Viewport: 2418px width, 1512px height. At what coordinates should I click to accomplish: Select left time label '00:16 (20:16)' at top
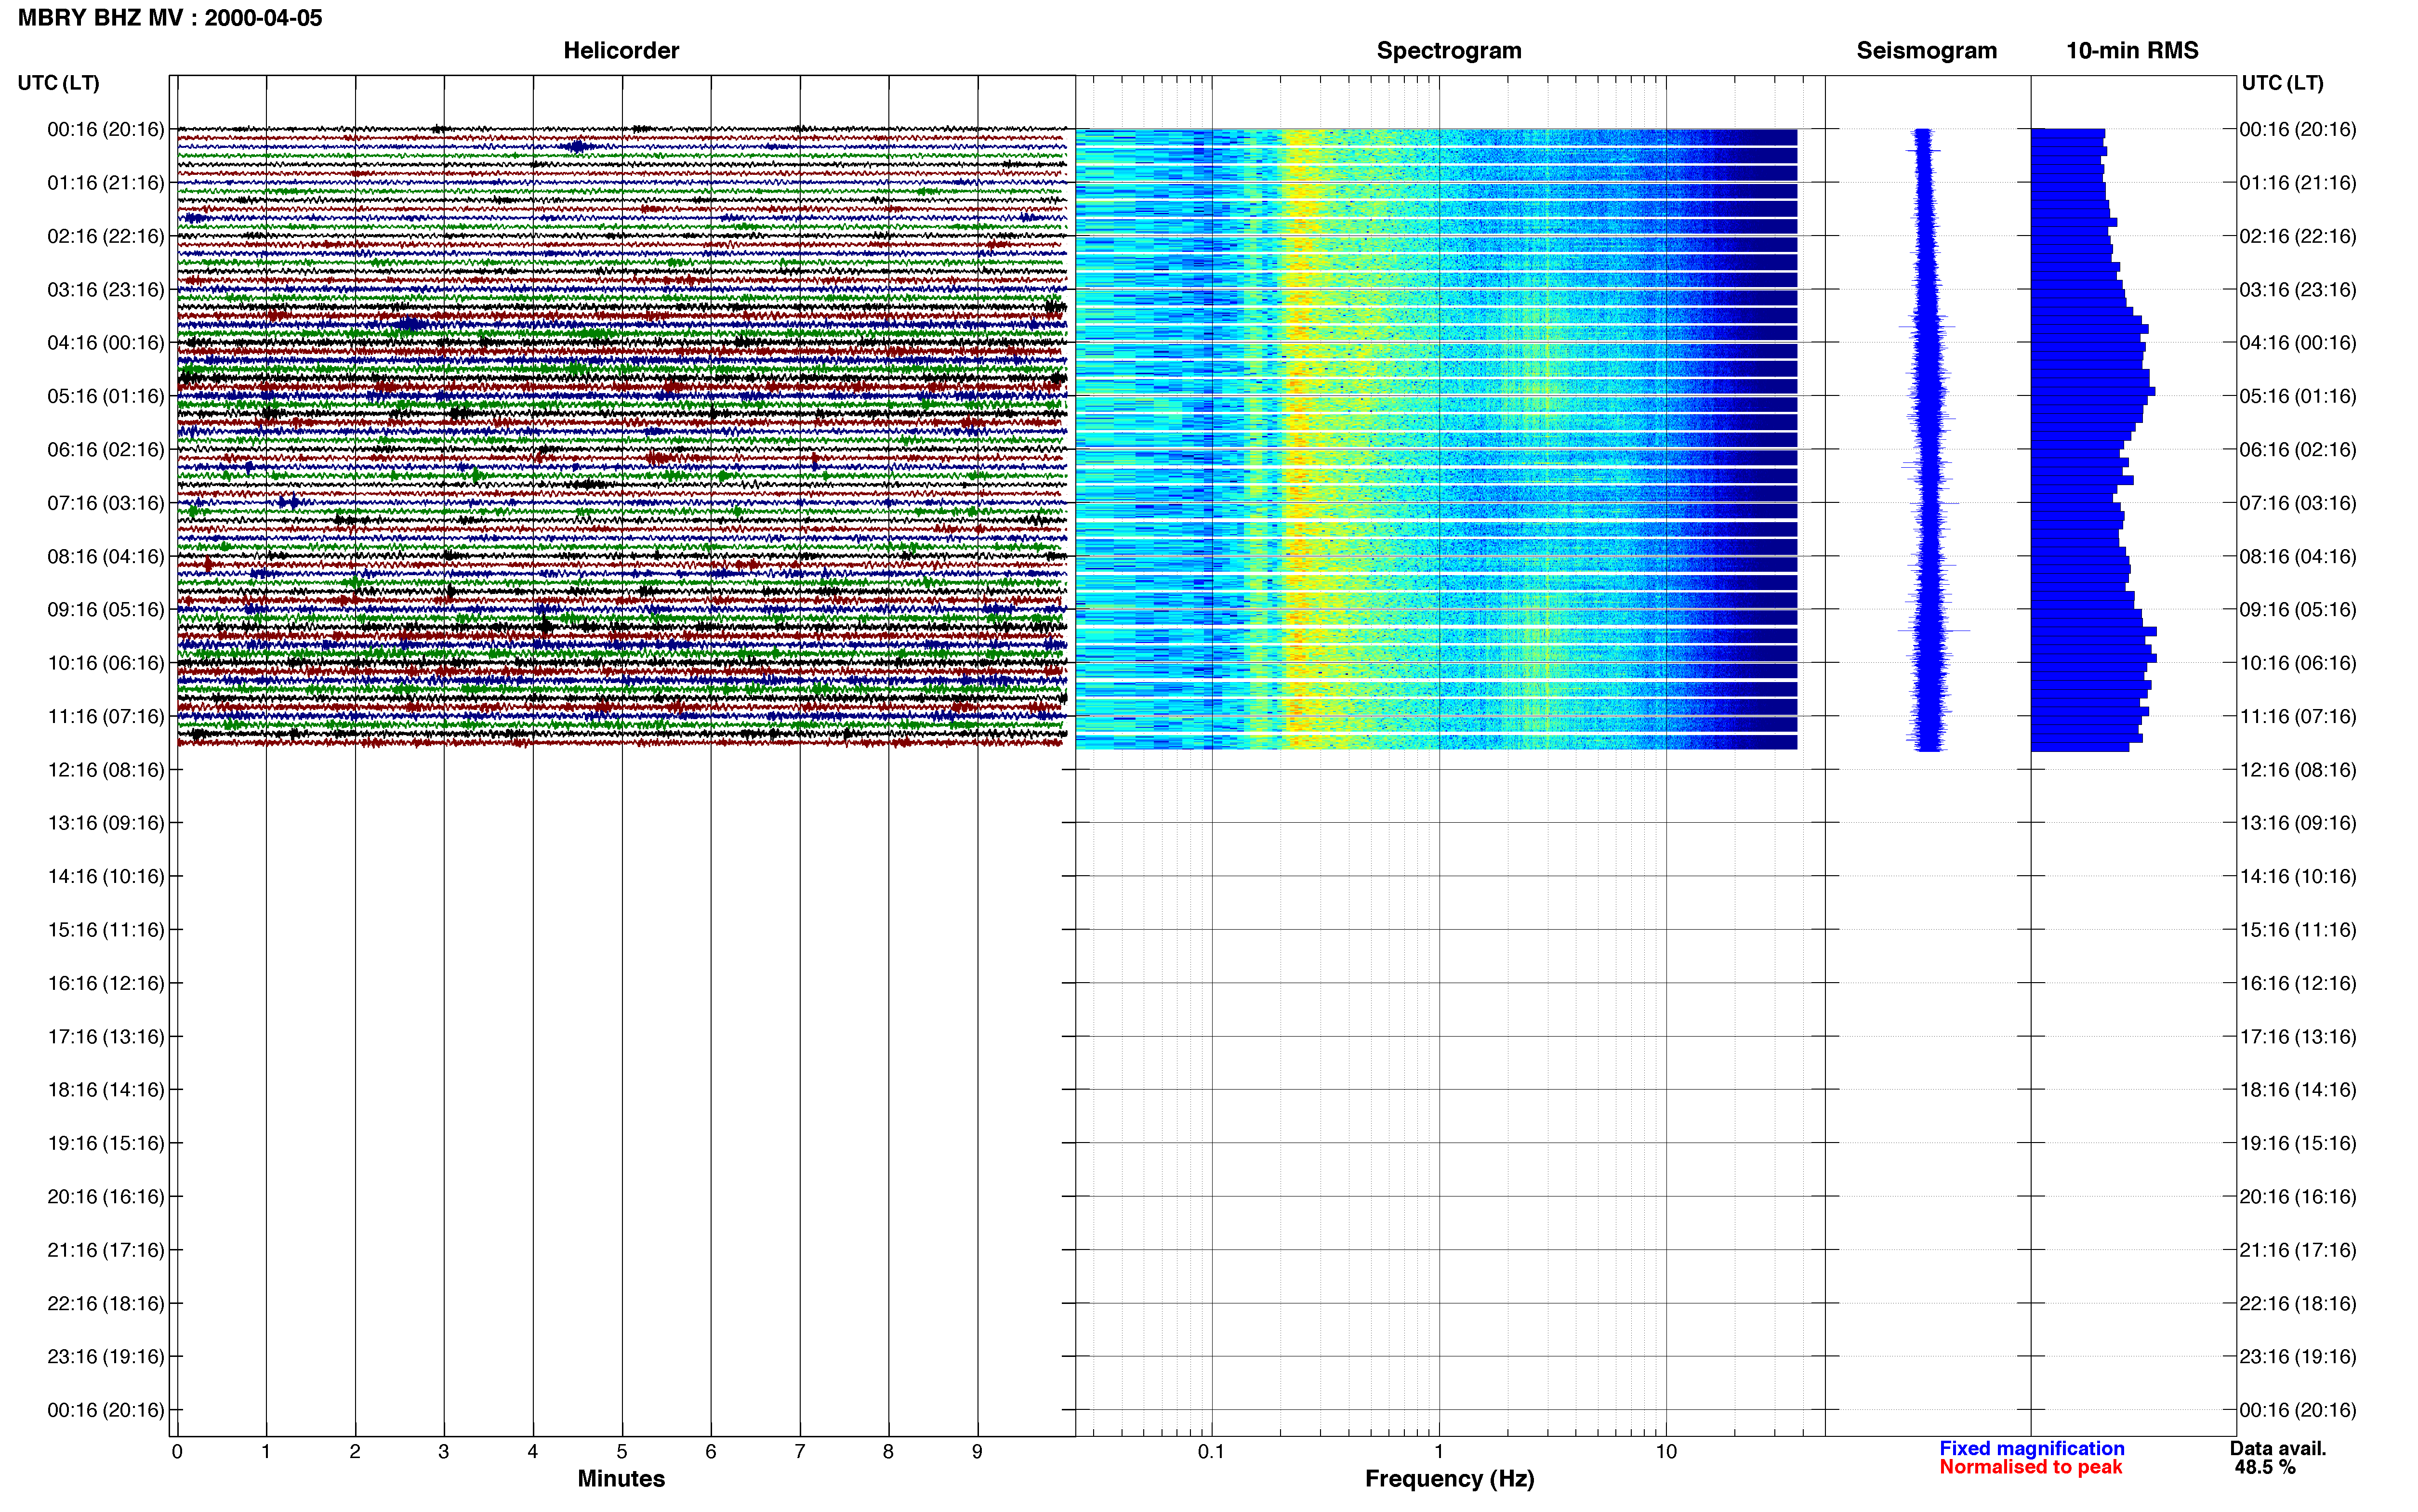106,129
